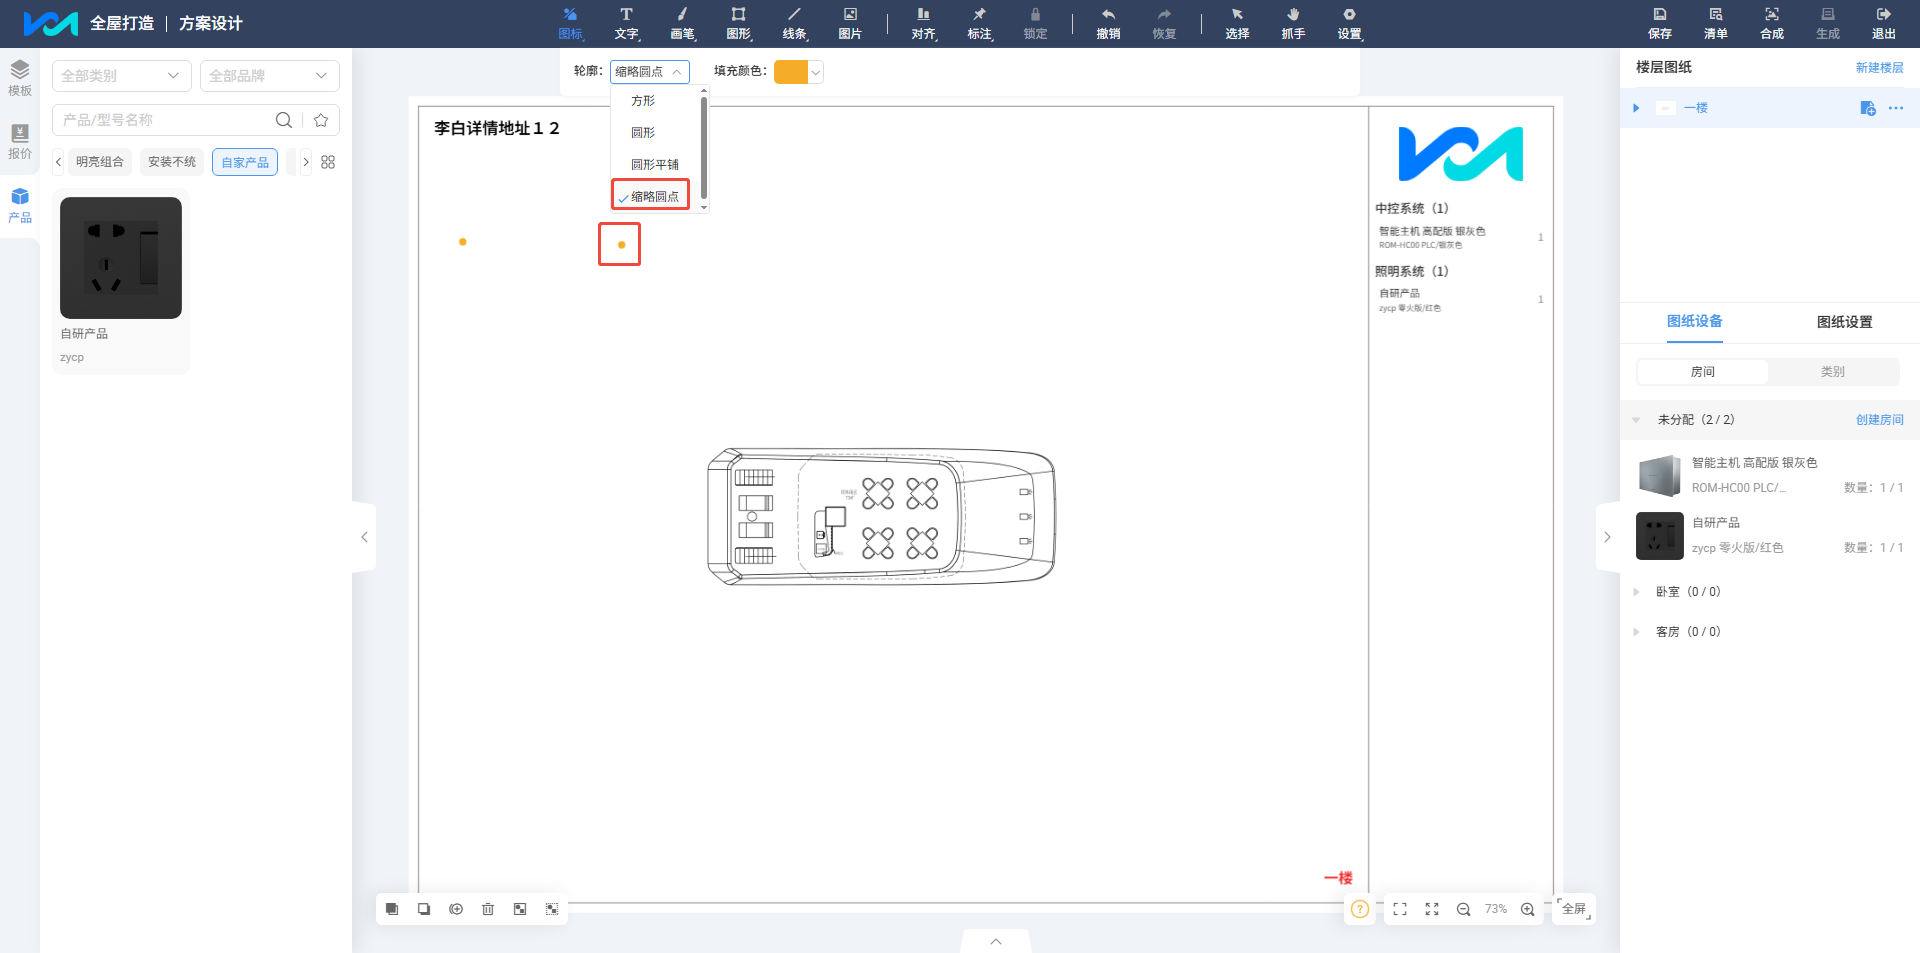Select the 文字 text tool
The width and height of the screenshot is (1920, 953).
[626, 23]
